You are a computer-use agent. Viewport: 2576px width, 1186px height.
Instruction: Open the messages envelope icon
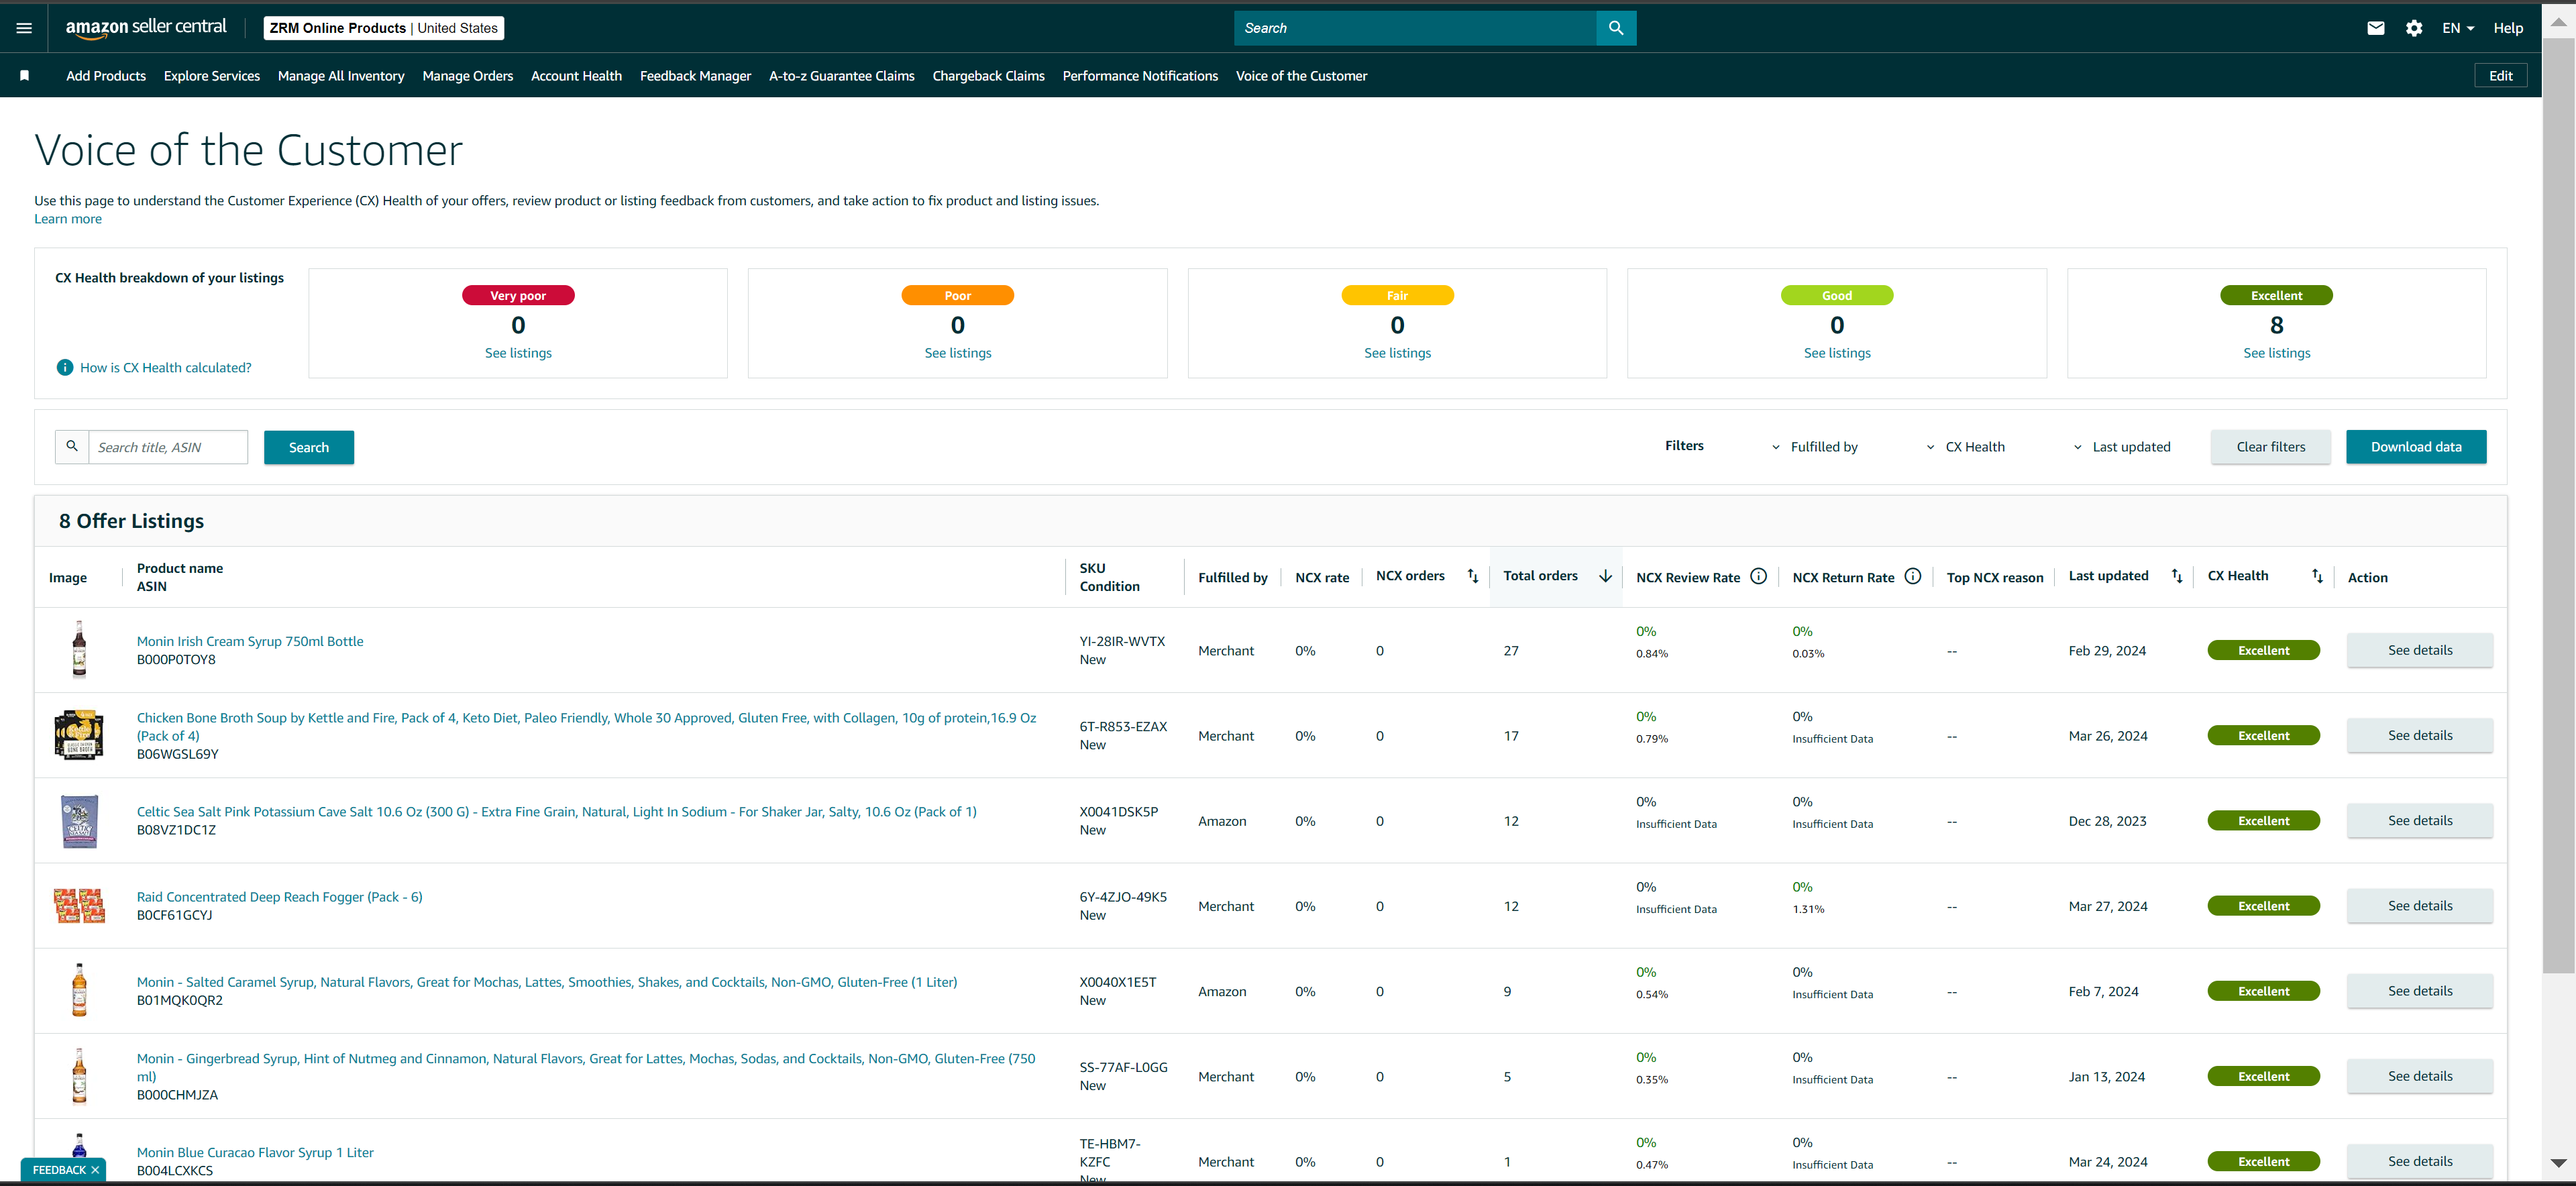(2376, 28)
